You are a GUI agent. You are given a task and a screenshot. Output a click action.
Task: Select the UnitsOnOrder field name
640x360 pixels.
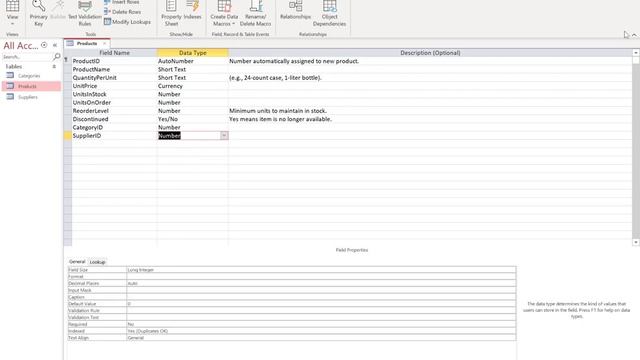pos(91,102)
